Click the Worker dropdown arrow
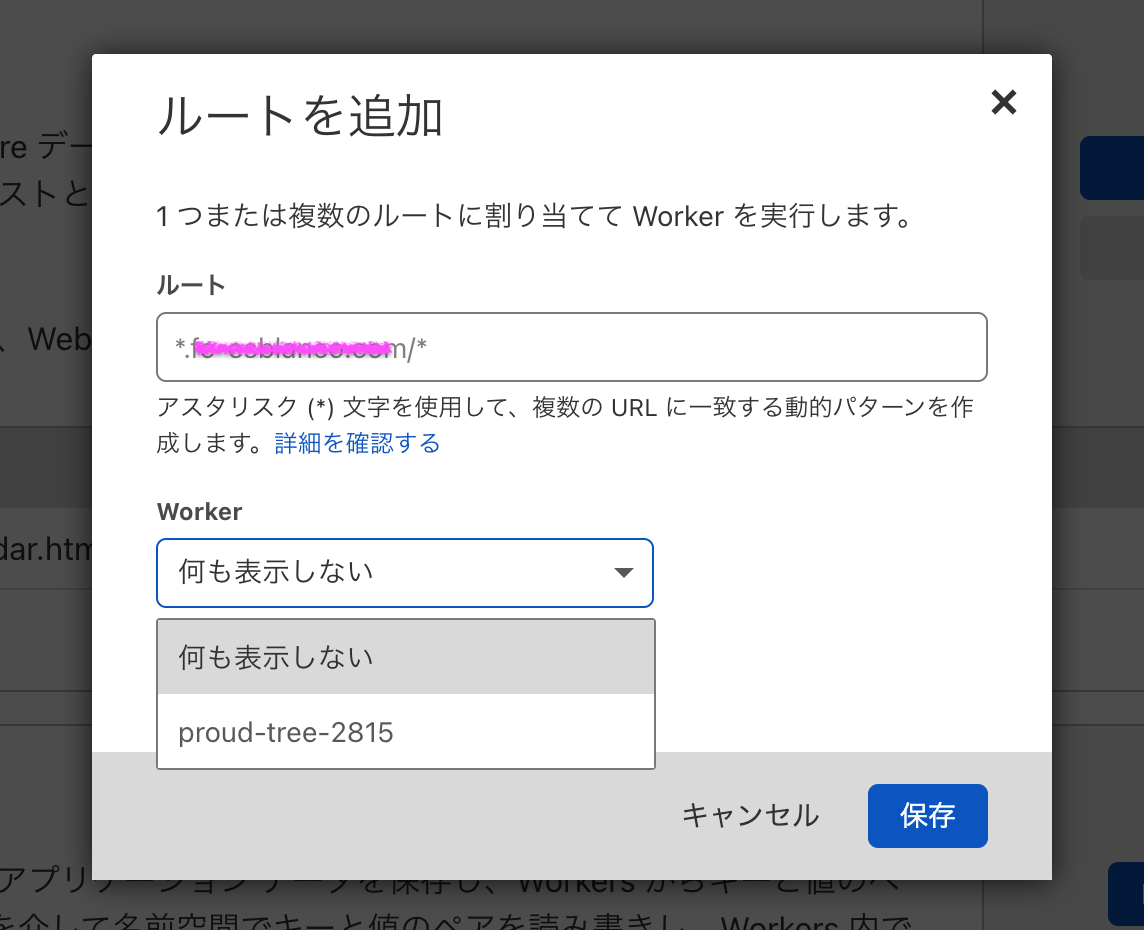Image resolution: width=1144 pixels, height=930 pixels. [x=623, y=573]
